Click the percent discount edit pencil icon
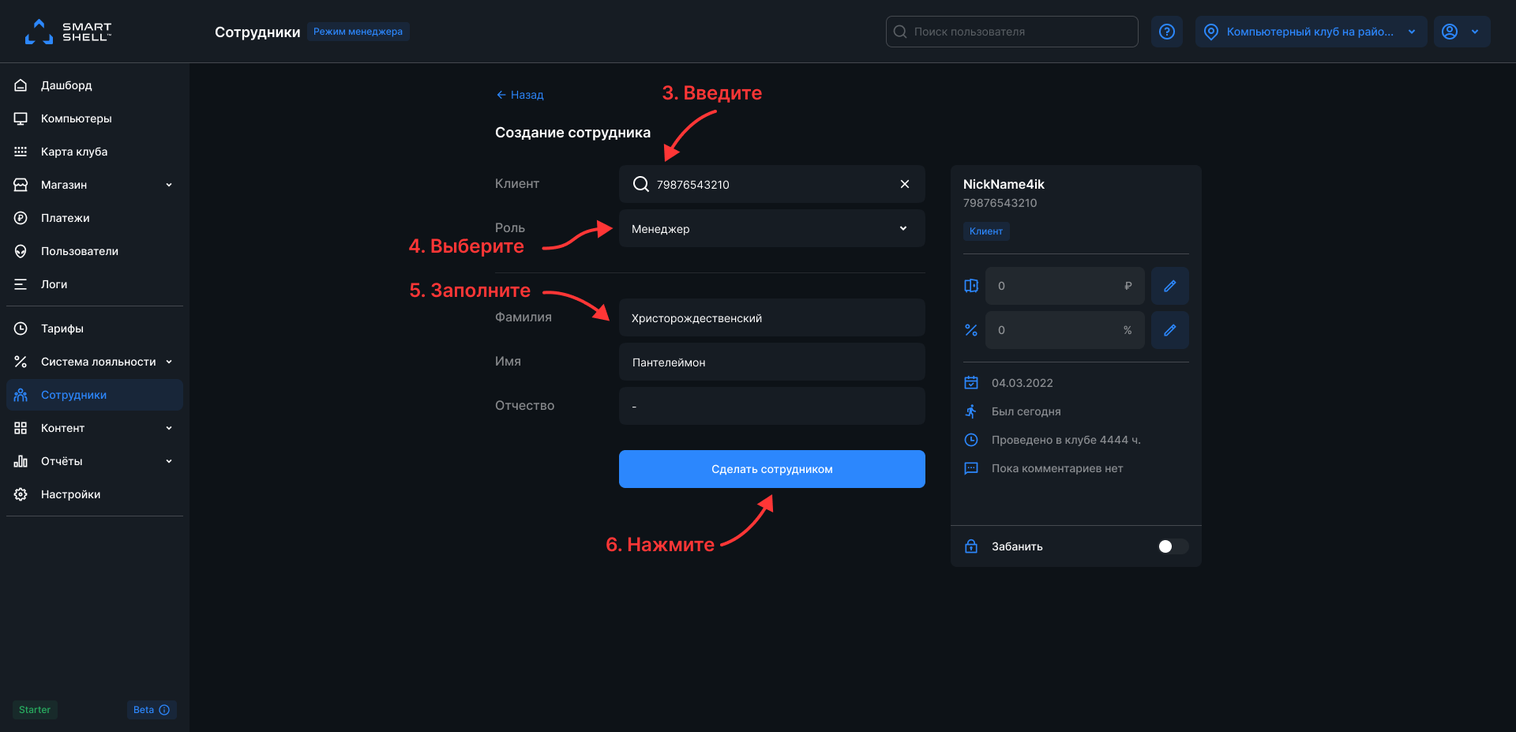Viewport: 1516px width, 732px height. 1170,329
